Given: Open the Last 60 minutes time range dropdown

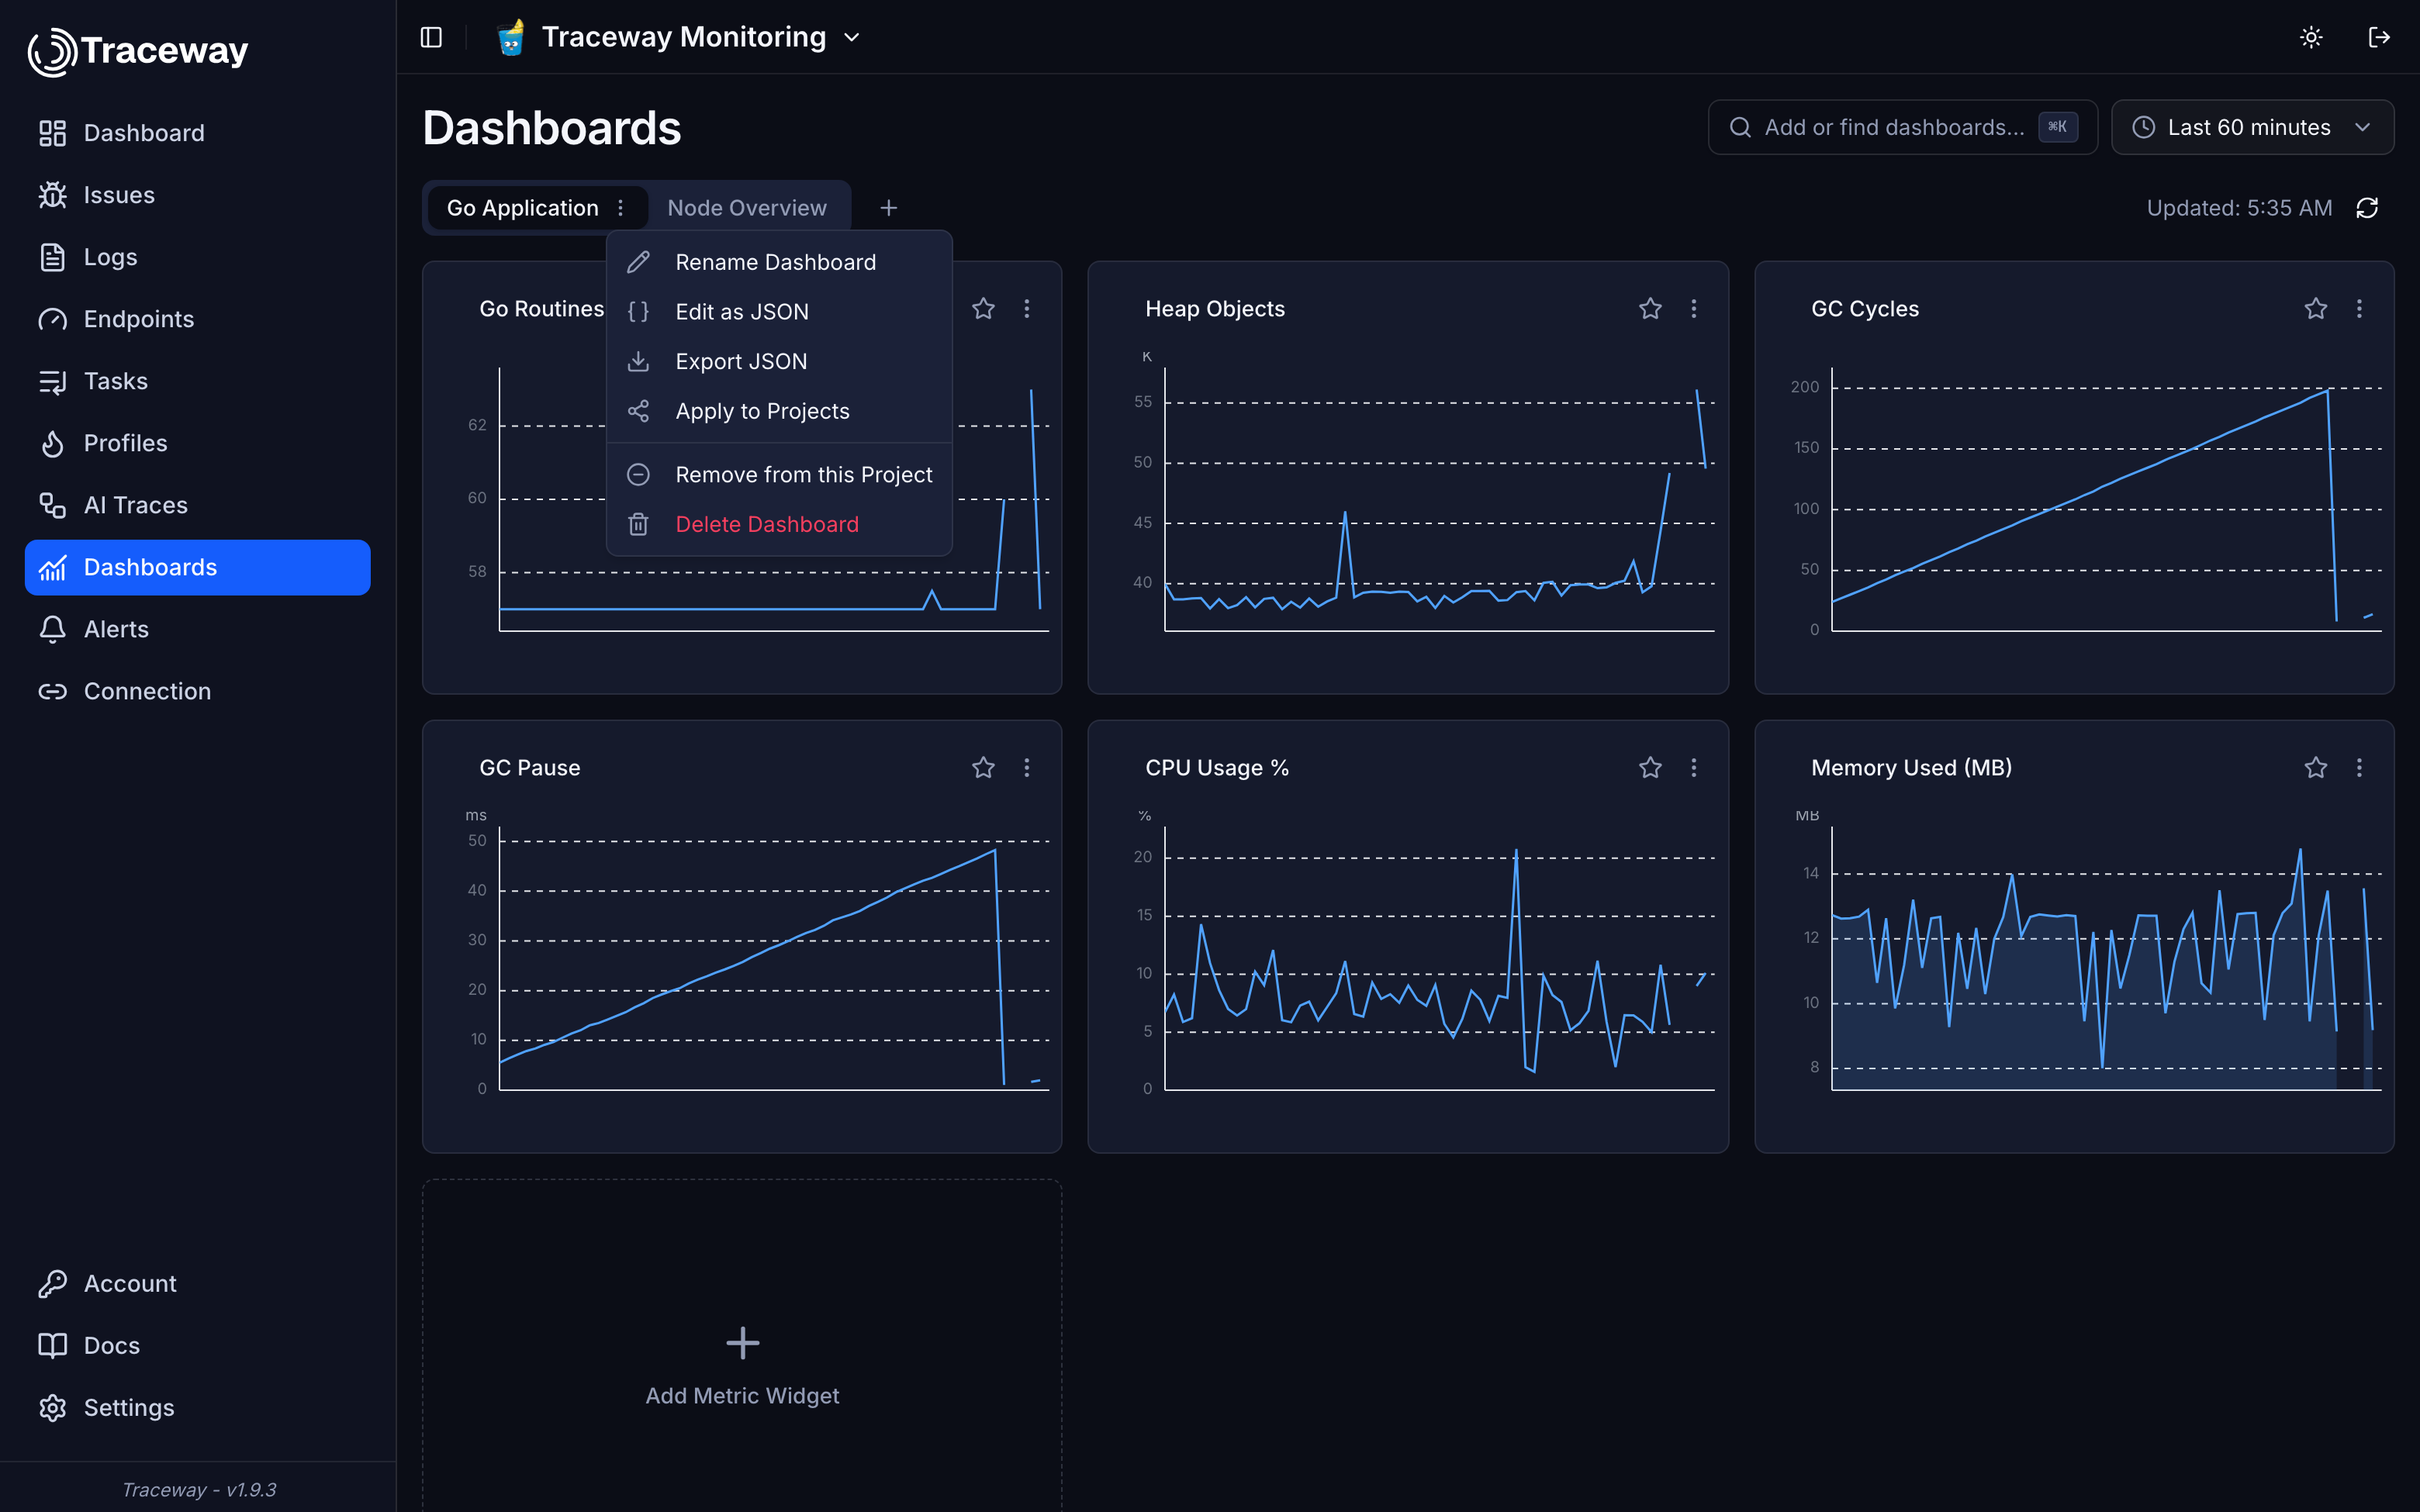Looking at the screenshot, I should 2252,127.
